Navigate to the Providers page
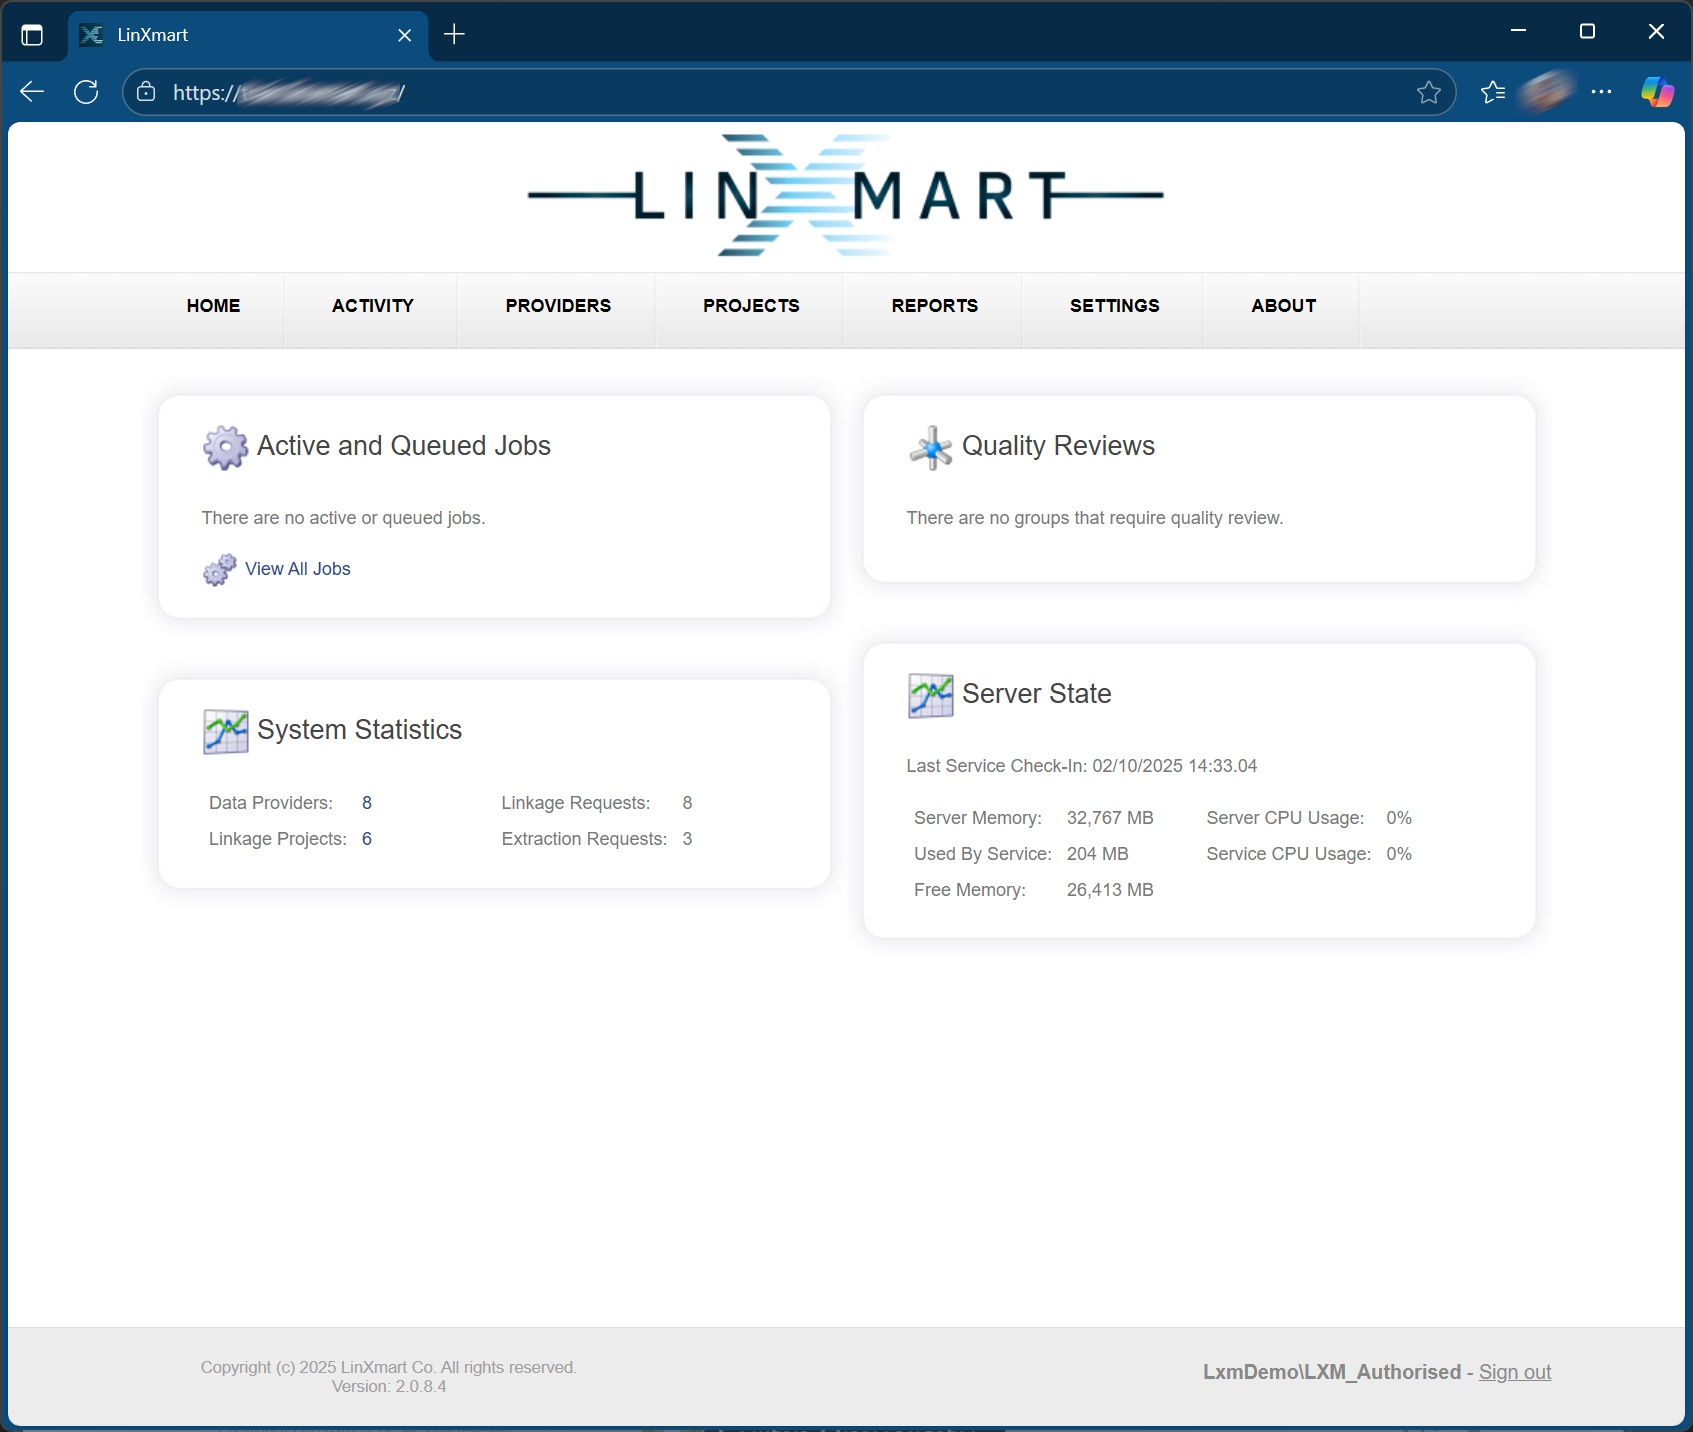Viewport: 1693px width, 1432px height. (x=557, y=306)
